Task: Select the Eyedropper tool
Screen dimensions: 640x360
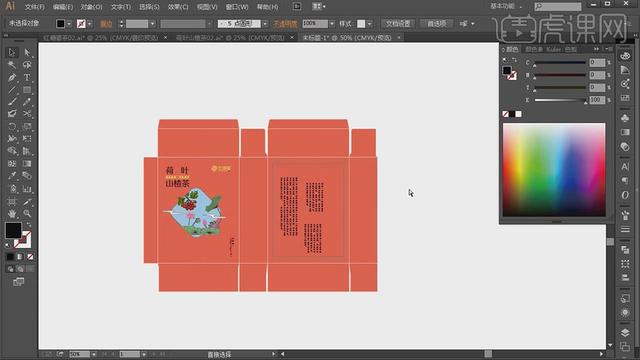Action: pos(12,176)
